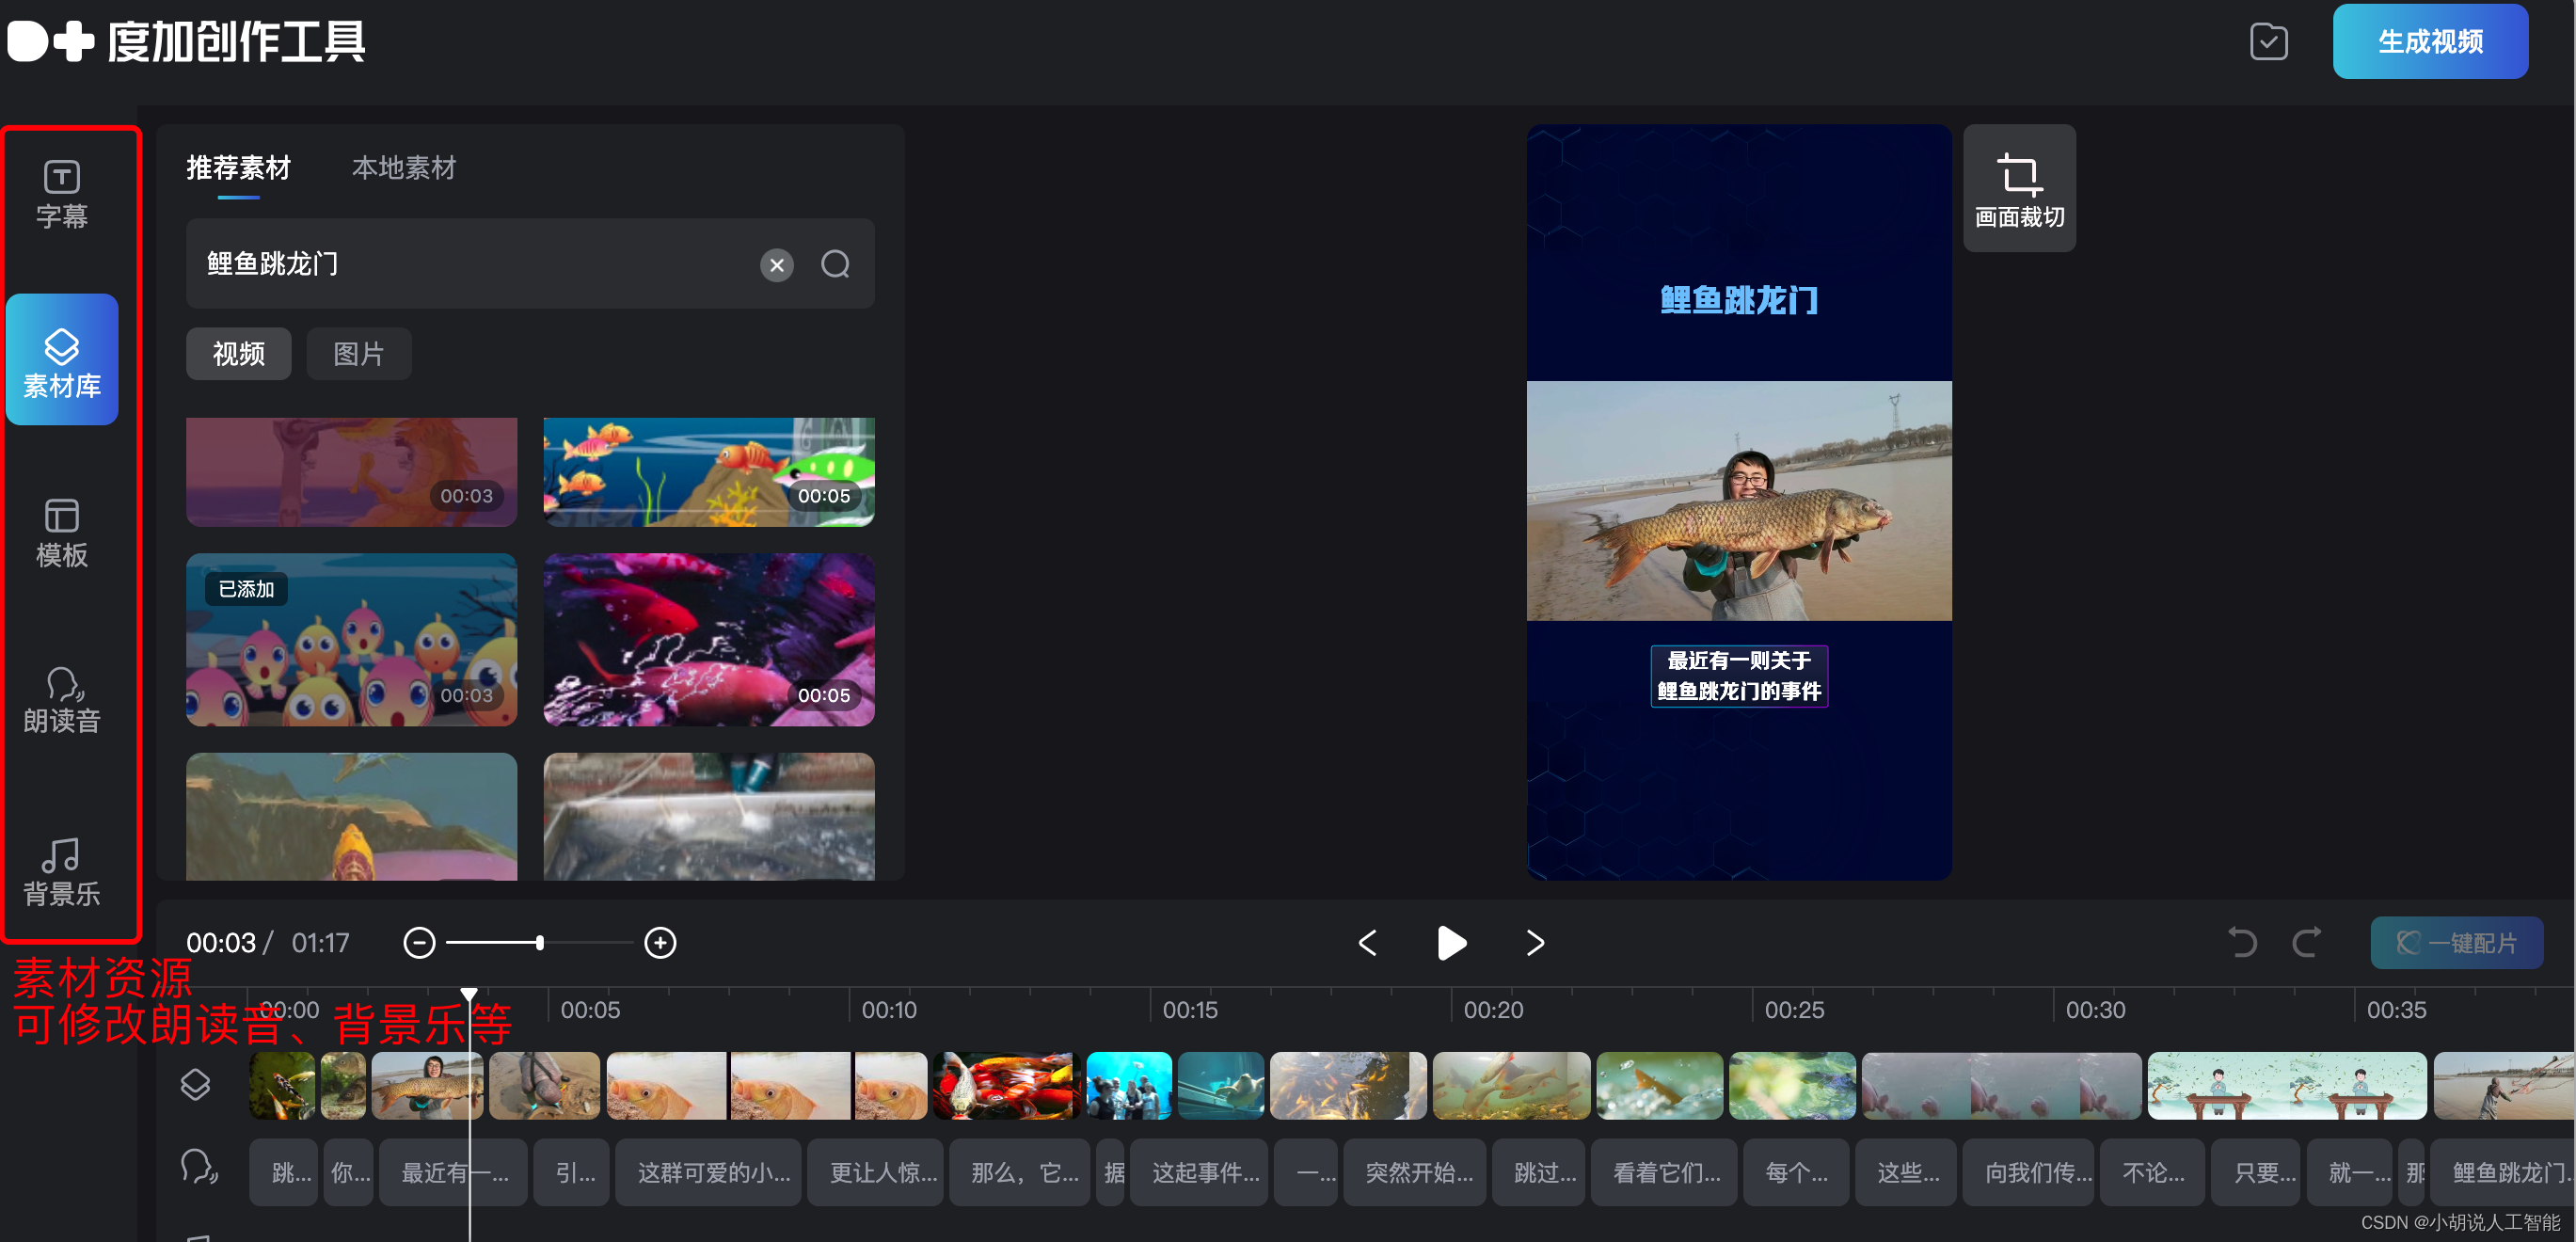
Task: Play the video preview
Action: 1450,942
